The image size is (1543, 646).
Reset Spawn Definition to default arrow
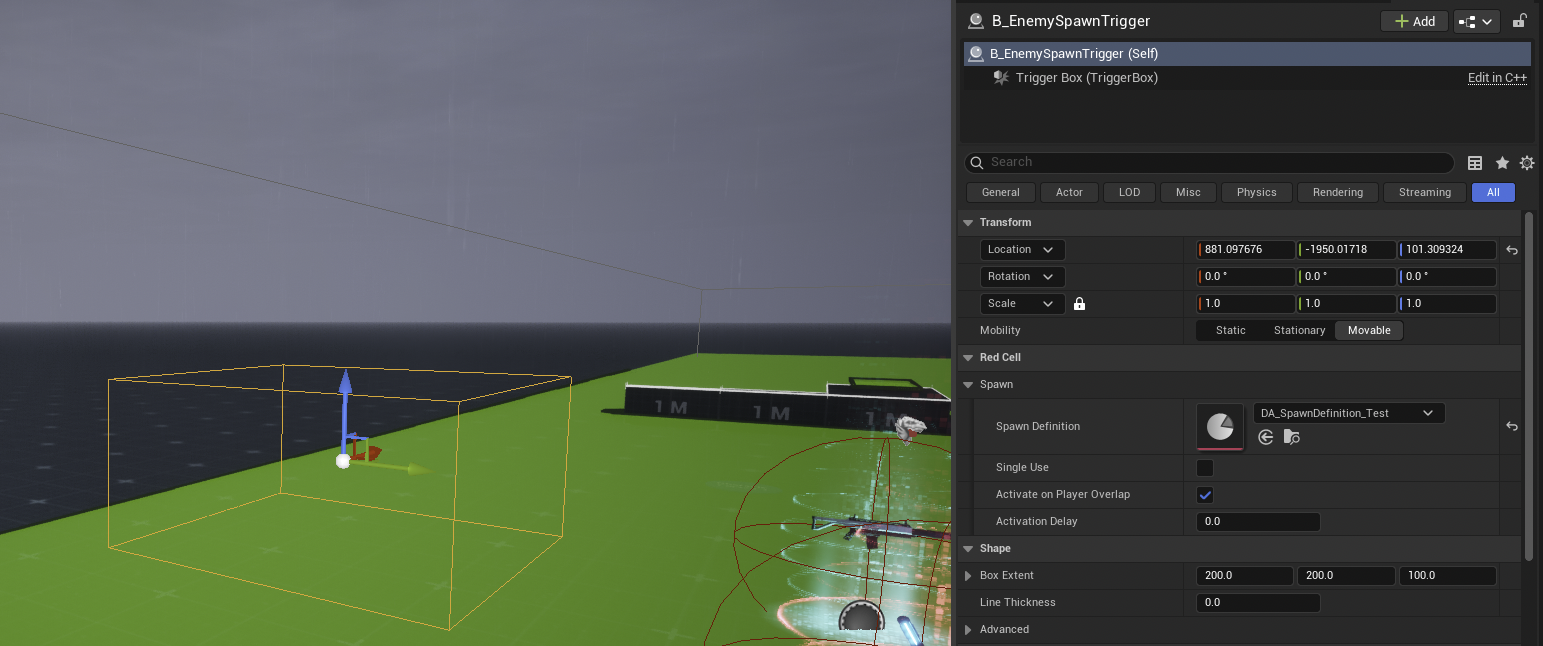pyautogui.click(x=1512, y=426)
